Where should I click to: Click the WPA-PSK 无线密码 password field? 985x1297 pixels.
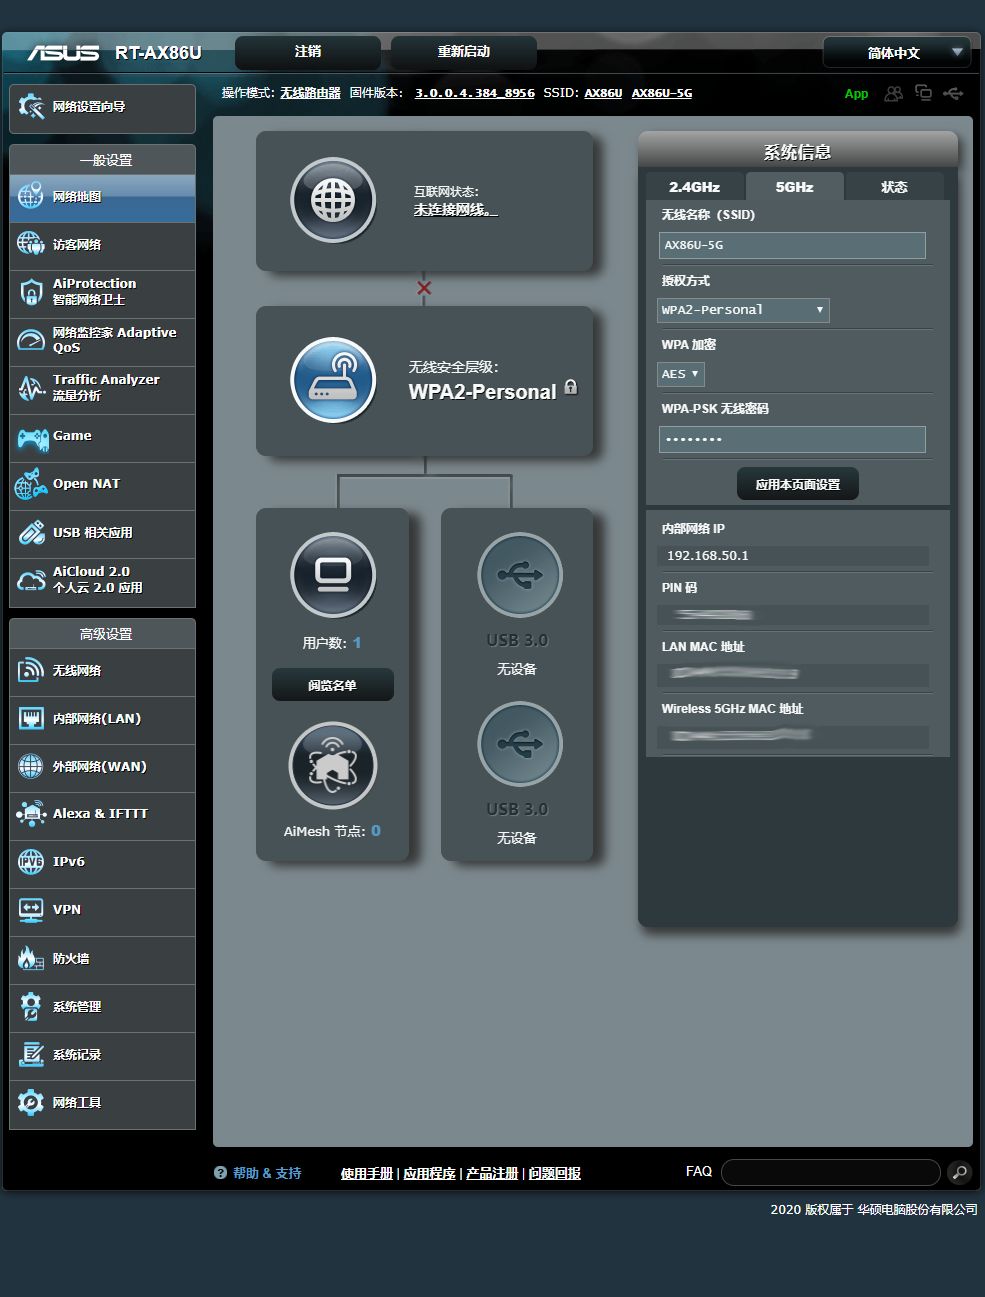click(x=792, y=439)
